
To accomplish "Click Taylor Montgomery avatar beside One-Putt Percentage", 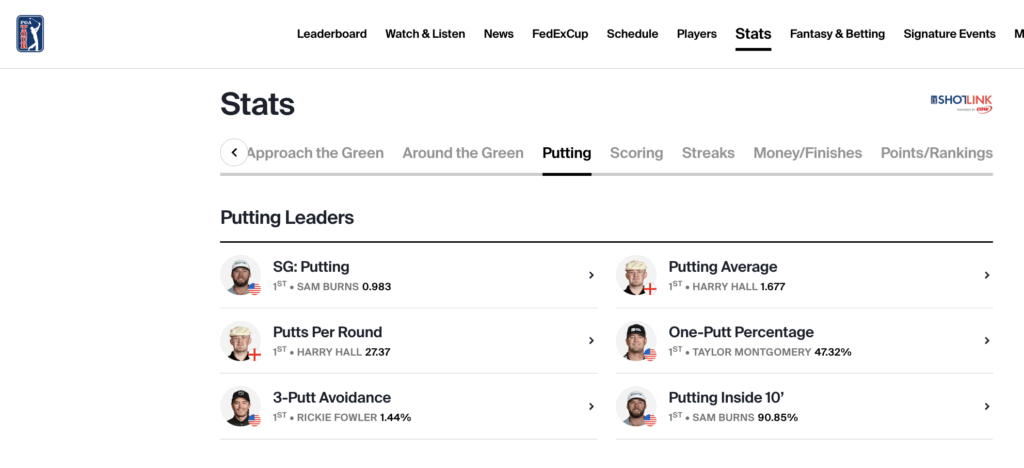I will (x=636, y=341).
